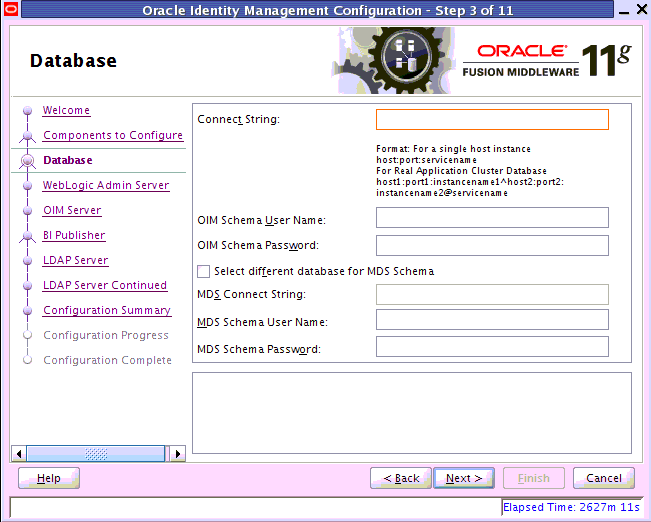This screenshot has height=522, width=651.
Task: Open the Components to Configure step
Action: point(113,135)
